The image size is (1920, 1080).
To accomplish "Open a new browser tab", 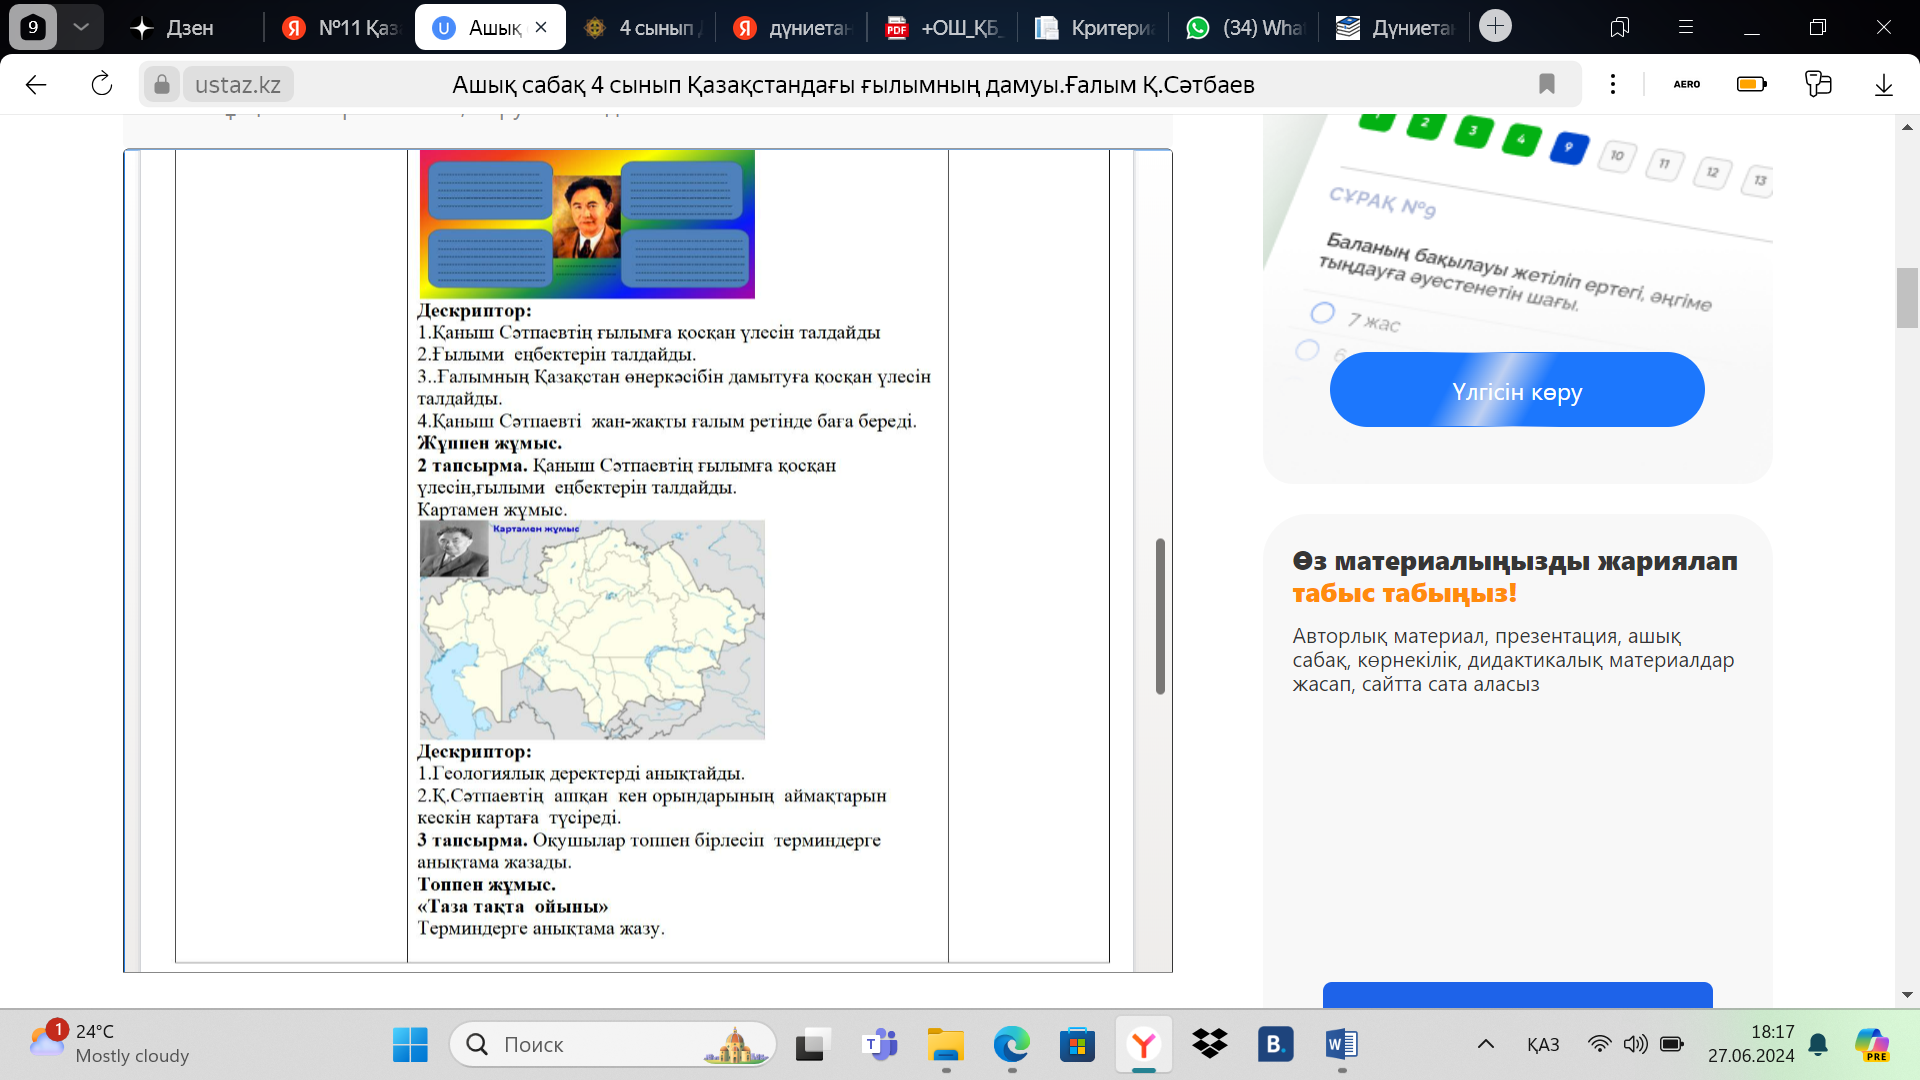I will coord(1495,26).
